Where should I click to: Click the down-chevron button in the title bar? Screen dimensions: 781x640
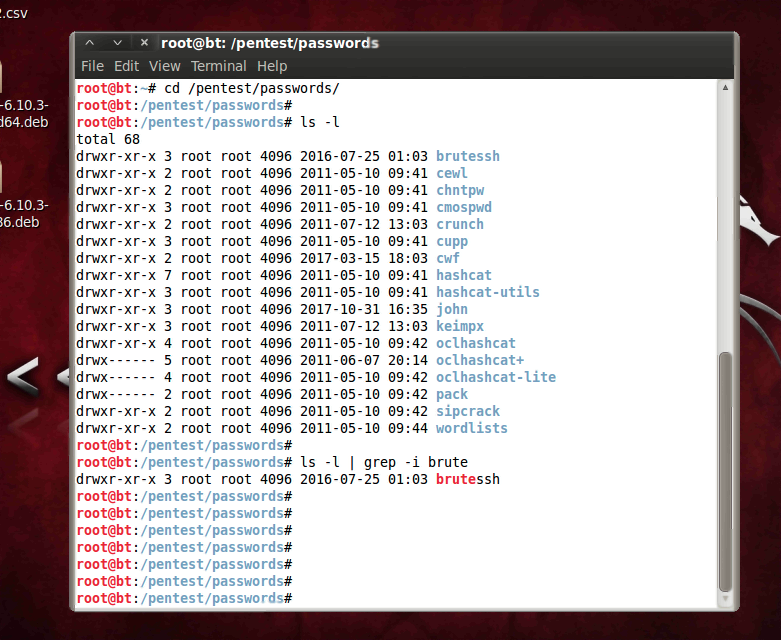click(x=117, y=43)
